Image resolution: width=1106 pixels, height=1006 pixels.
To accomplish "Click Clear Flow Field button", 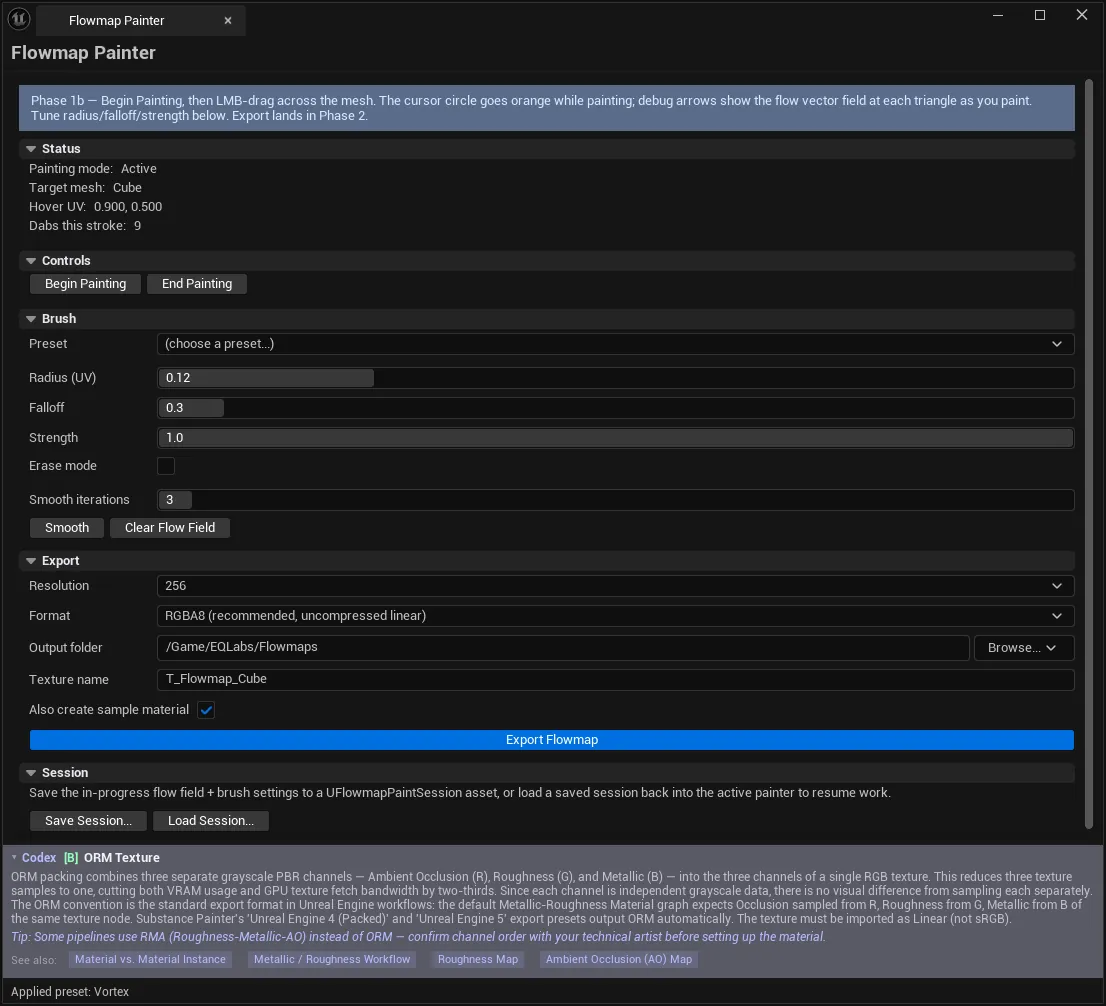I will [x=170, y=528].
